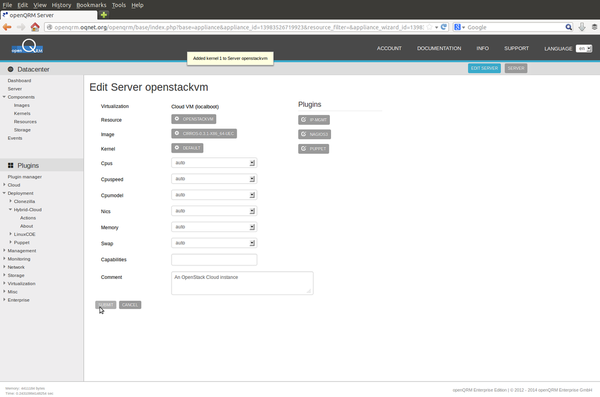Click the browser Home icon
The height and width of the screenshot is (397, 600).
pos(35,27)
